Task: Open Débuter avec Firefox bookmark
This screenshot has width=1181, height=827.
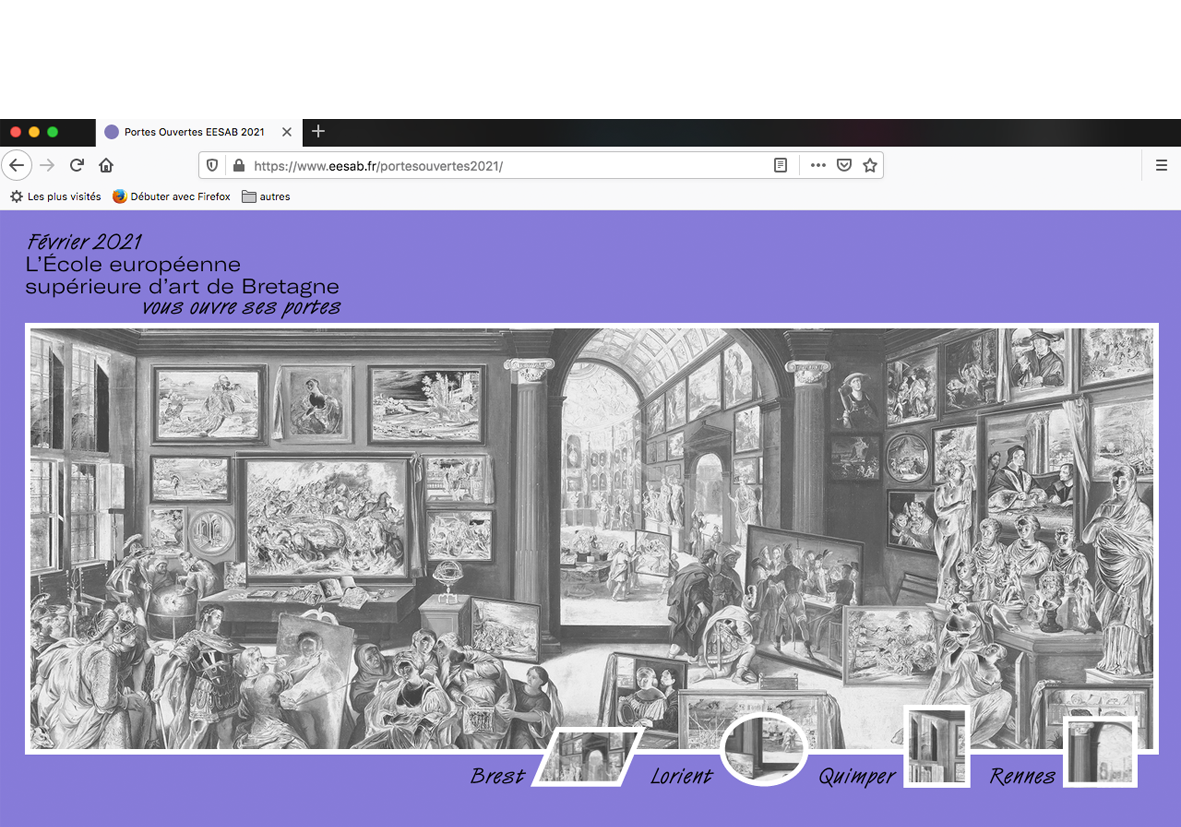Action: click(172, 197)
